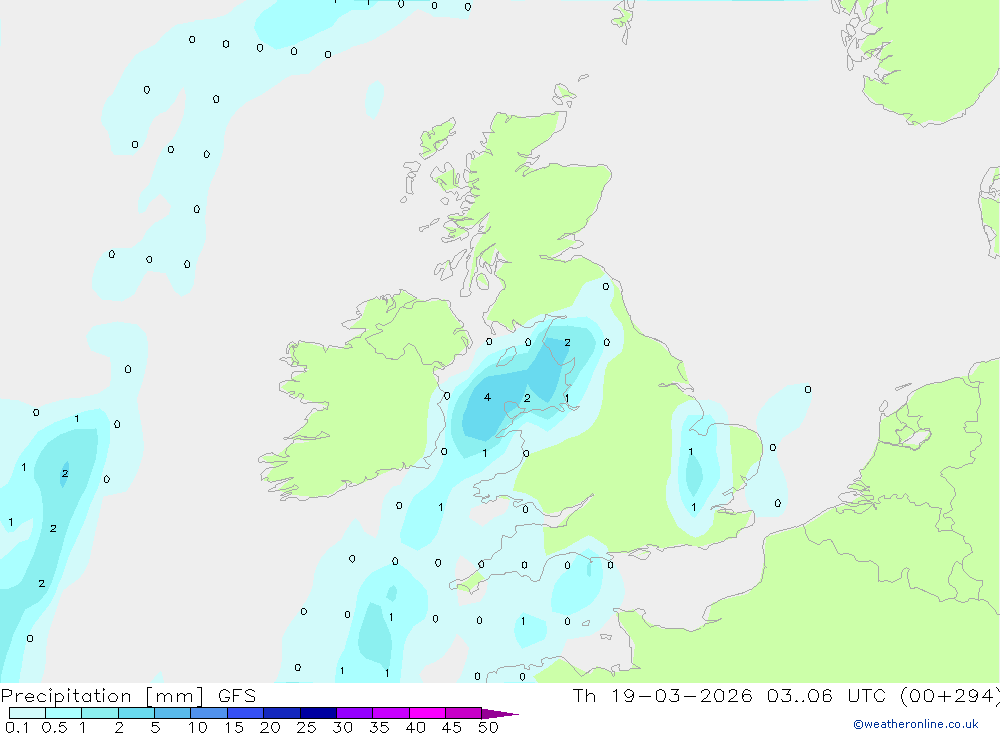Click the '15' legend scale label
The height and width of the screenshot is (733, 1000).
(x=234, y=727)
